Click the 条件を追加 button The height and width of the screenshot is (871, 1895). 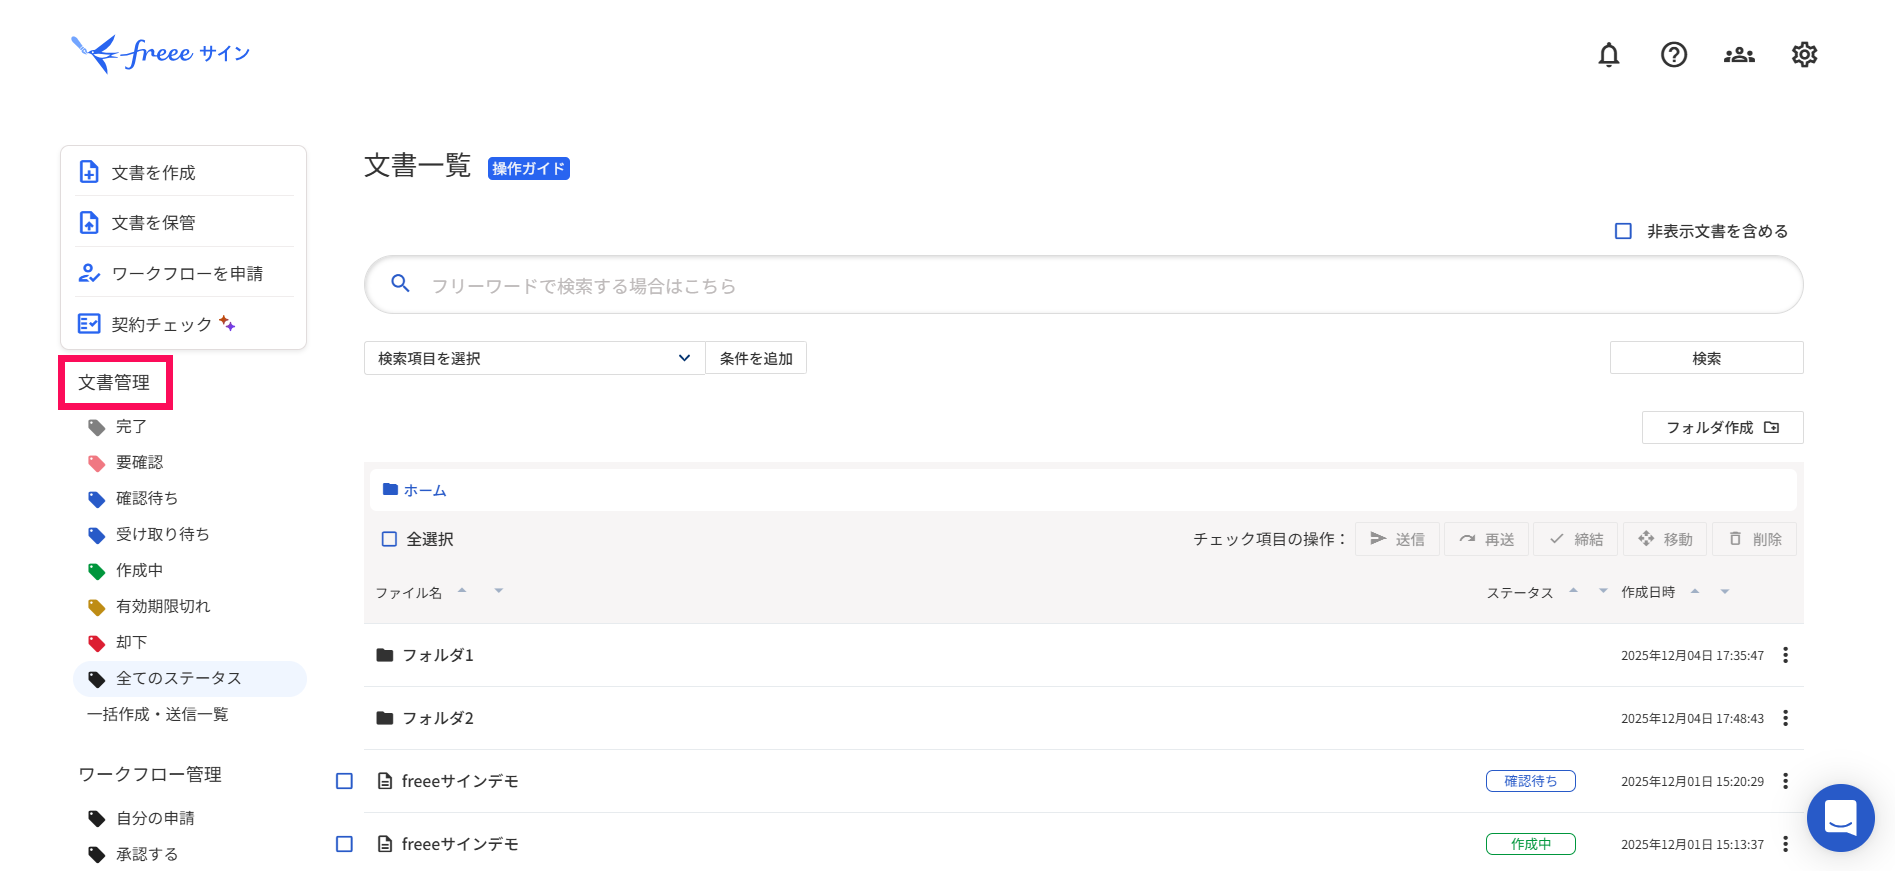(x=756, y=358)
